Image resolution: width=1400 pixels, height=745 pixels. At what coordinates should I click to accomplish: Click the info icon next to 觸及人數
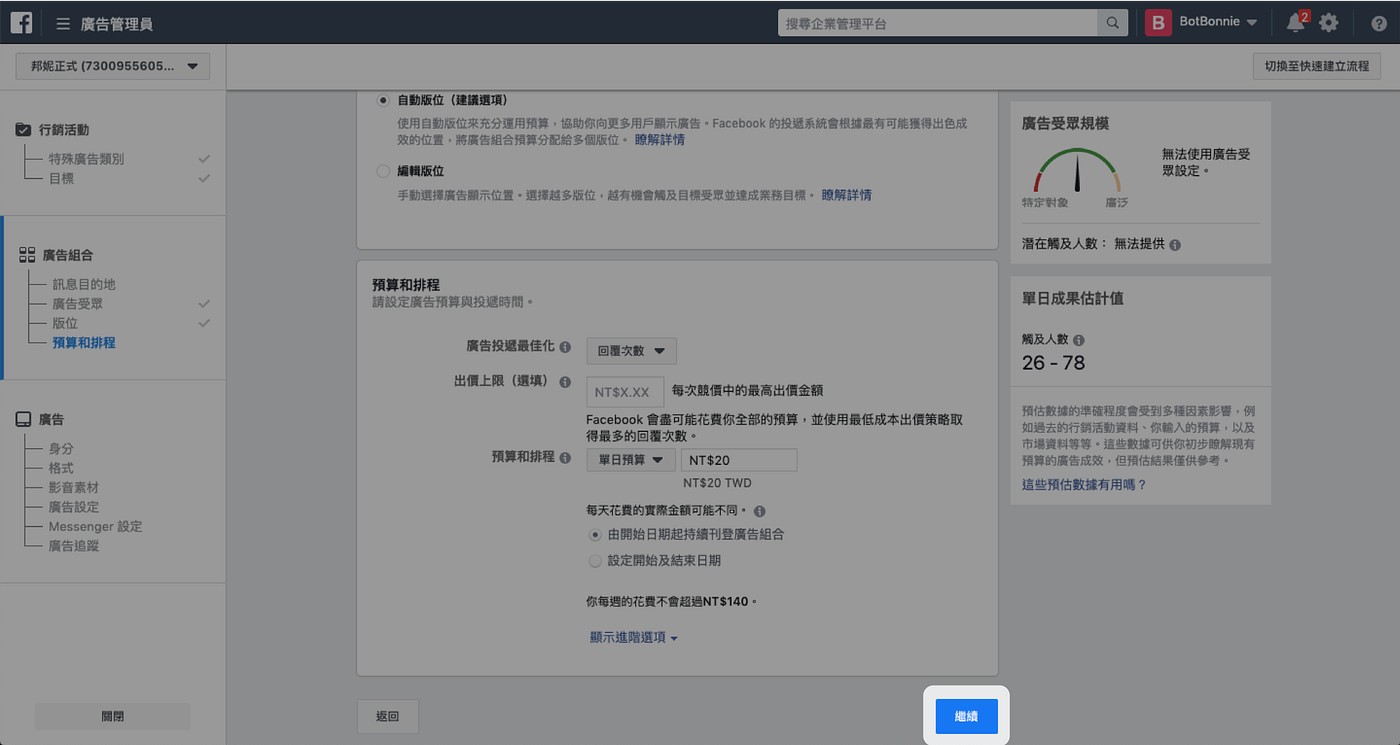click(x=1078, y=340)
